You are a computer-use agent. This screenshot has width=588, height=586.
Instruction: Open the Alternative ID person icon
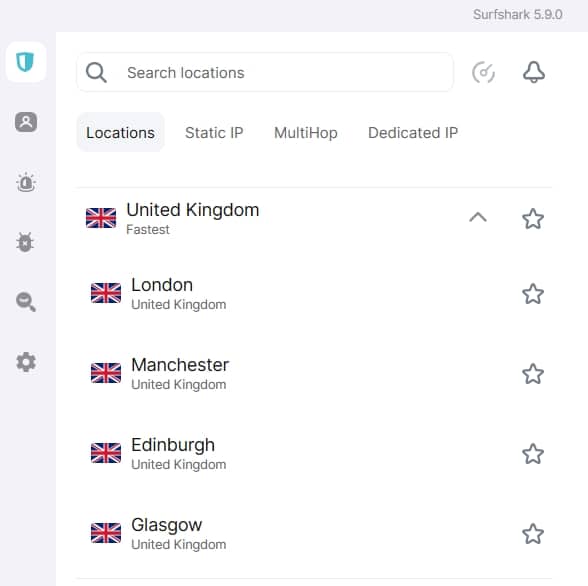[x=26, y=122]
